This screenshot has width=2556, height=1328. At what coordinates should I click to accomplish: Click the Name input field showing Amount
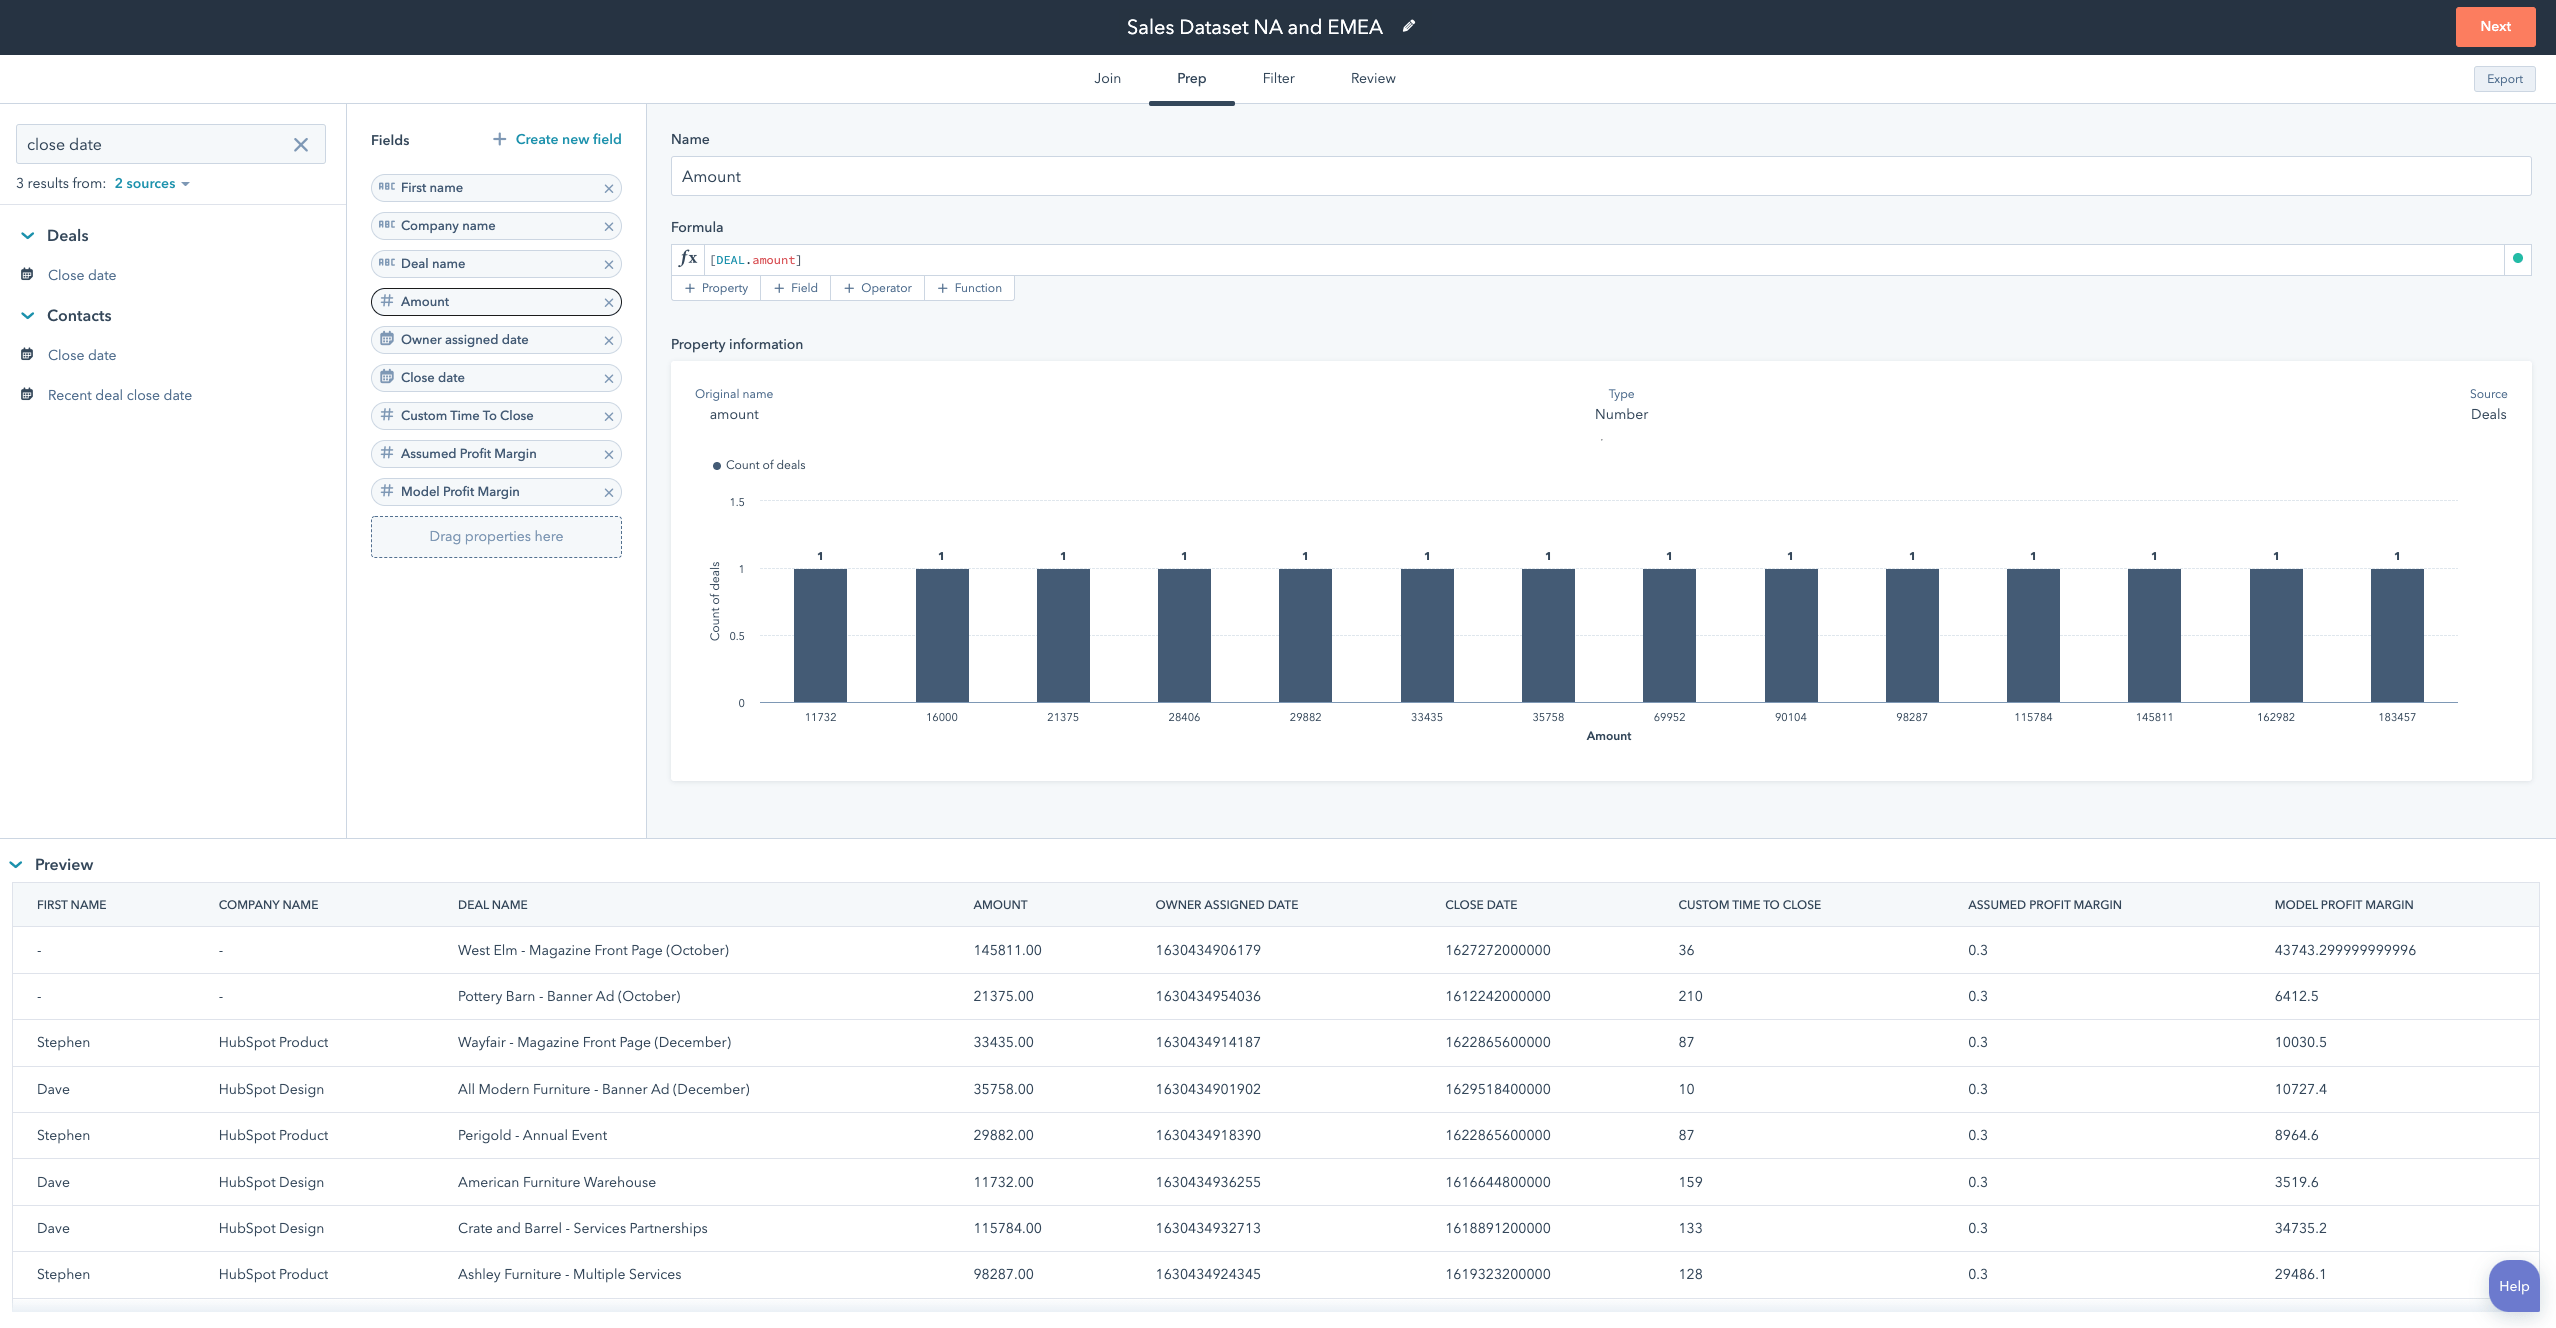[x=1200, y=176]
